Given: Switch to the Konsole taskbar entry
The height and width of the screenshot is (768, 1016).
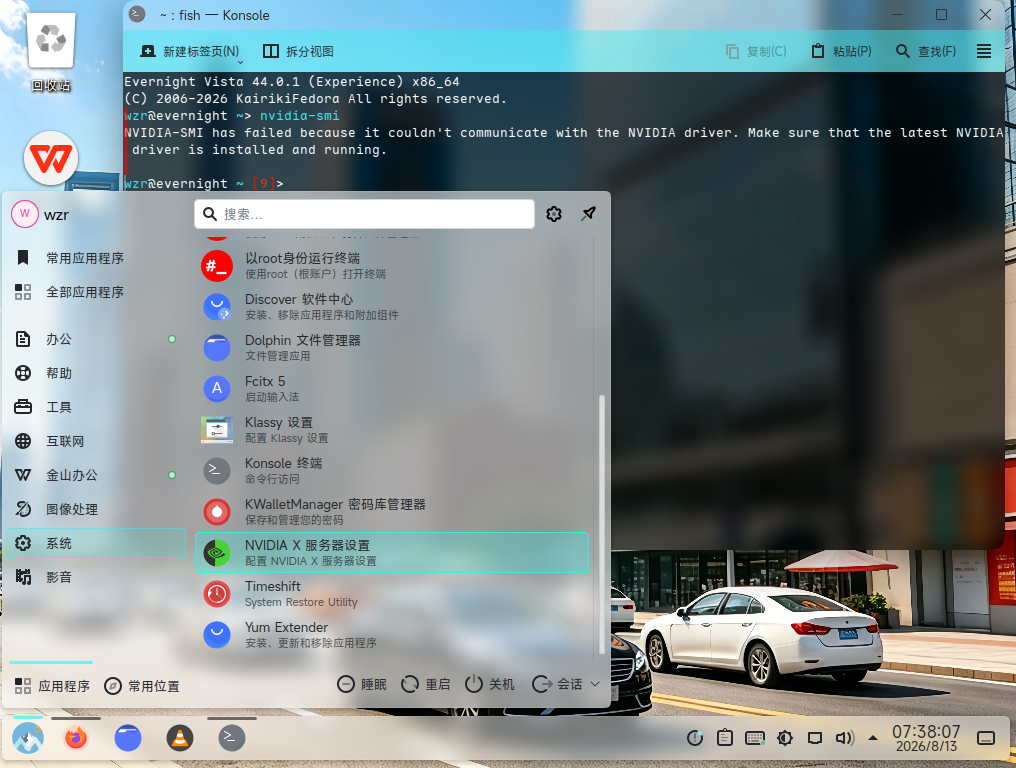Looking at the screenshot, I should (231, 738).
